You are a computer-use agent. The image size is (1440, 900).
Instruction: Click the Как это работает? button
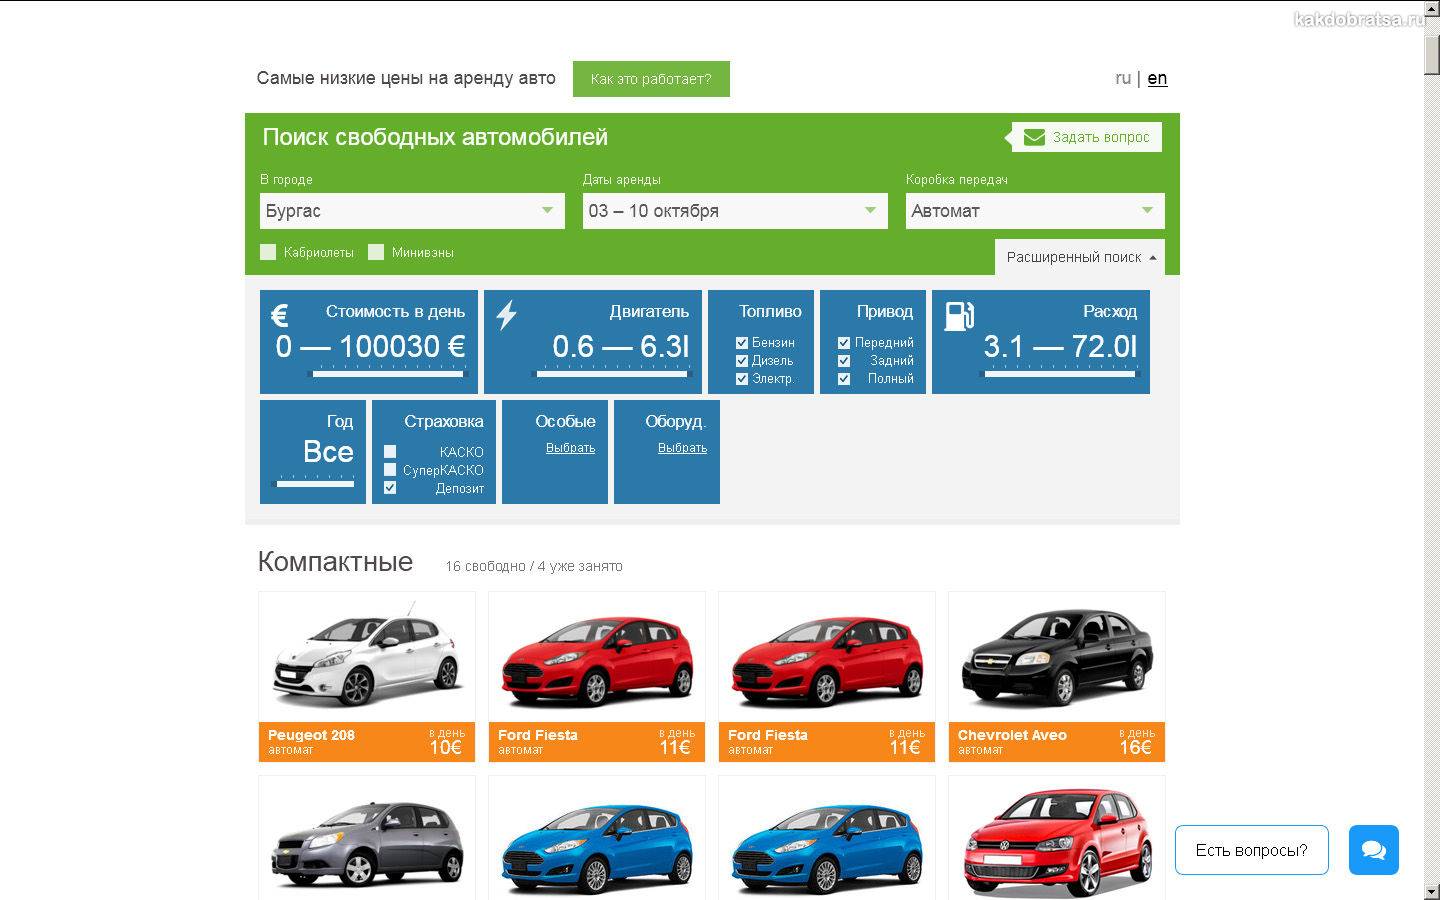(x=651, y=79)
